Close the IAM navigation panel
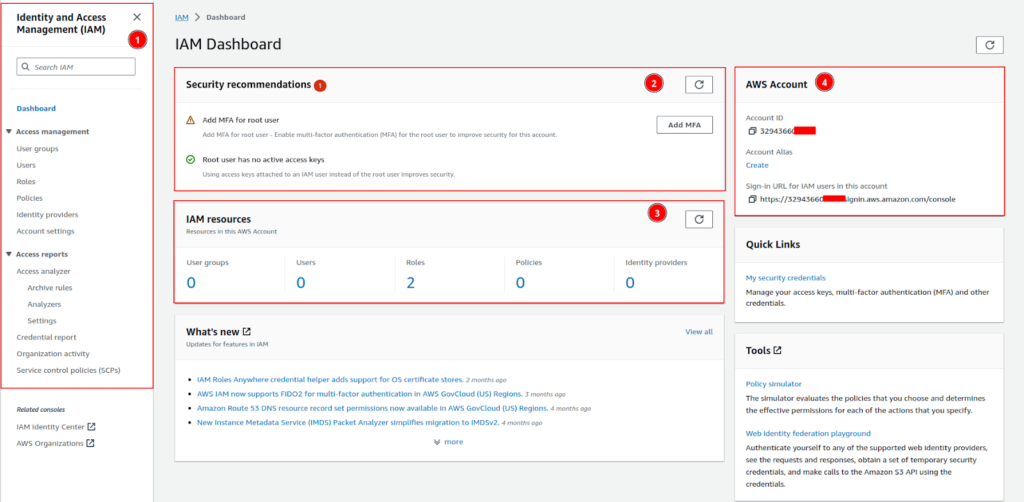The height and width of the screenshot is (502, 1024). [136, 18]
